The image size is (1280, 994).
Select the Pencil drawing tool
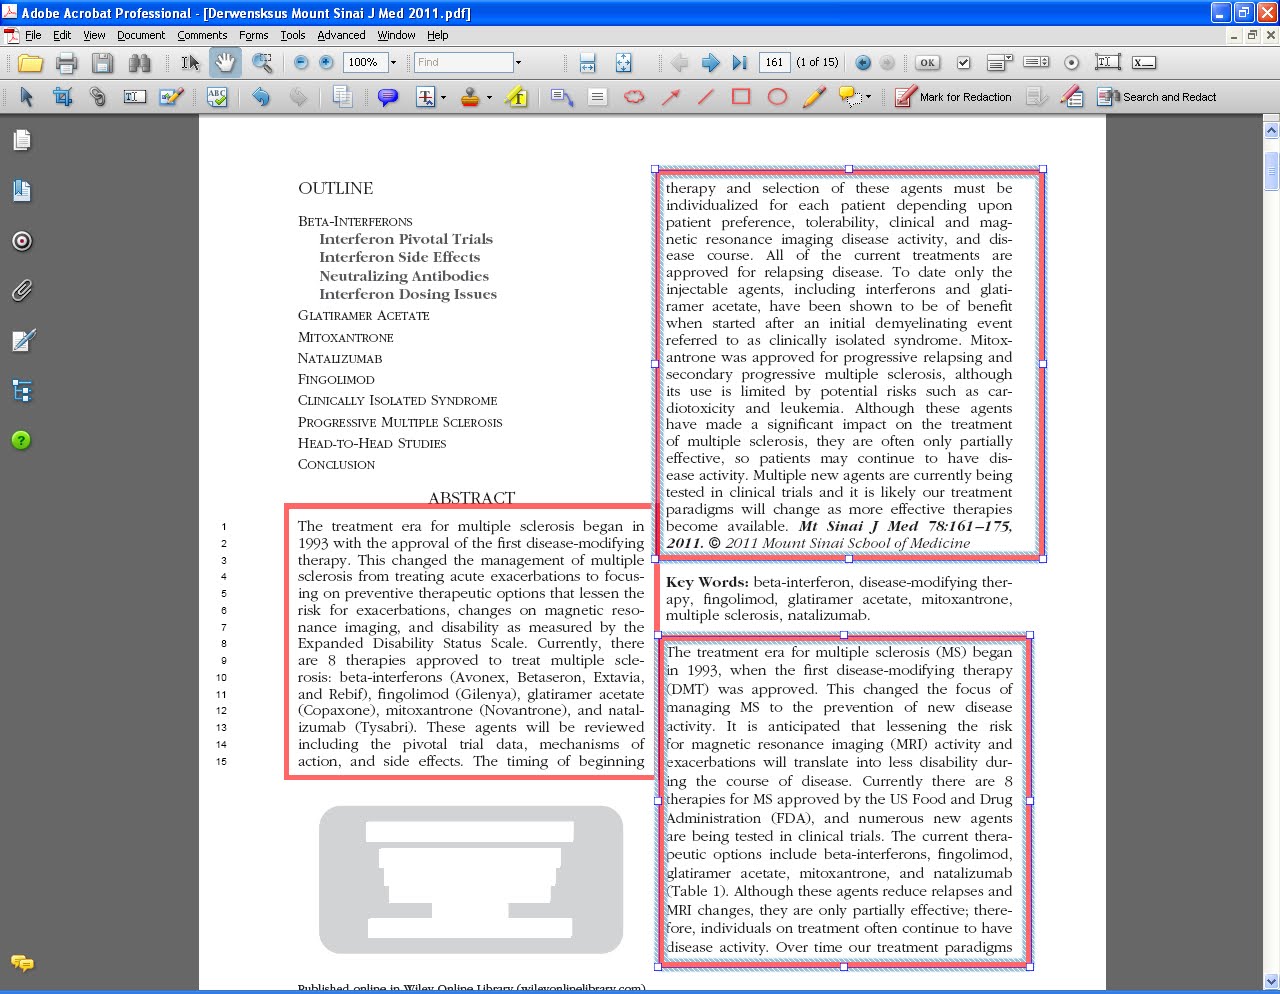pyautogui.click(x=814, y=97)
